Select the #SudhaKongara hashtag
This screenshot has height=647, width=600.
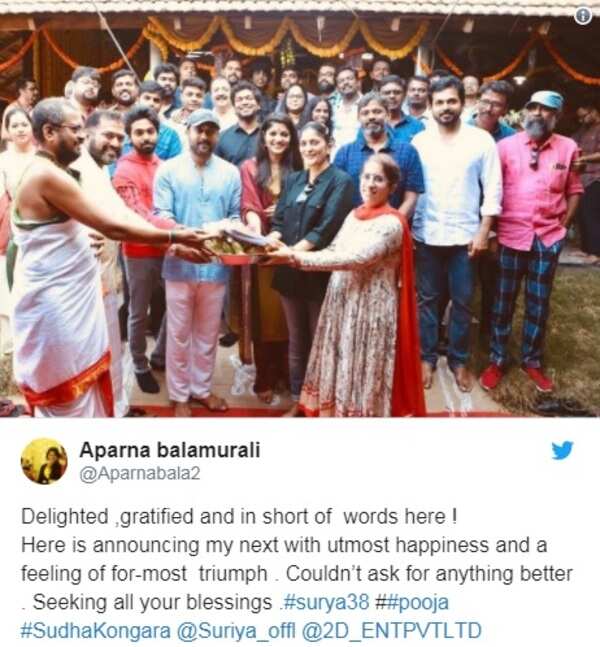(x=95, y=631)
